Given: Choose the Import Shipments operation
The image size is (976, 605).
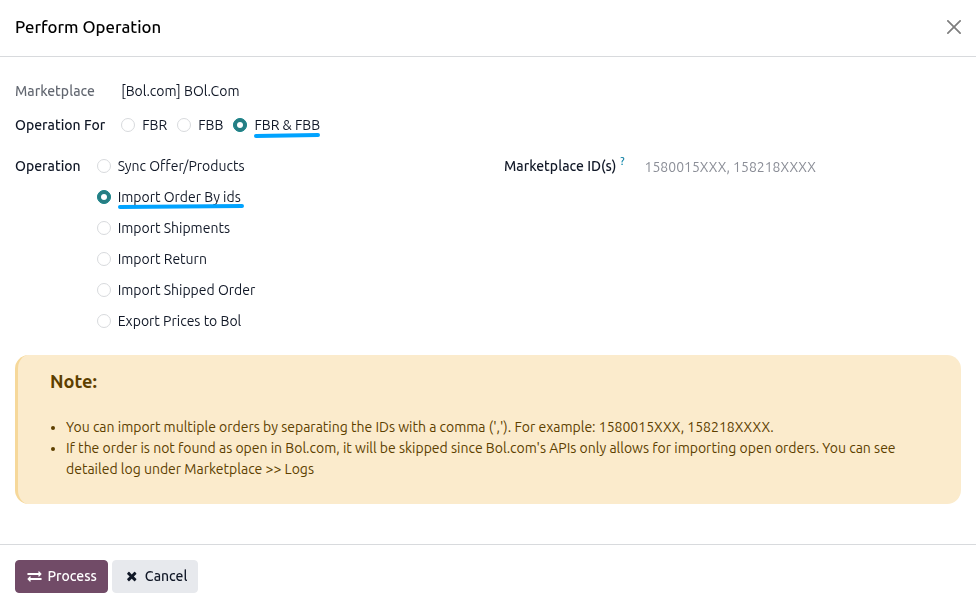Looking at the screenshot, I should tap(104, 228).
